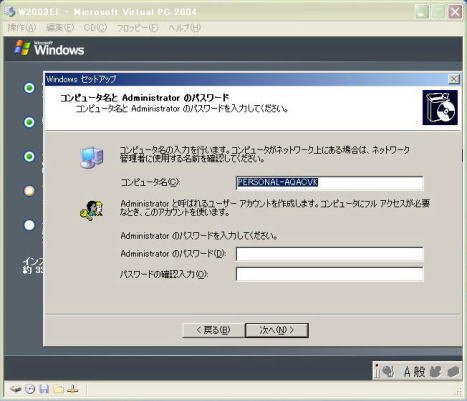Click the Administrator のパスワード(D) field
This screenshot has width=467, height=401.
point(330,254)
